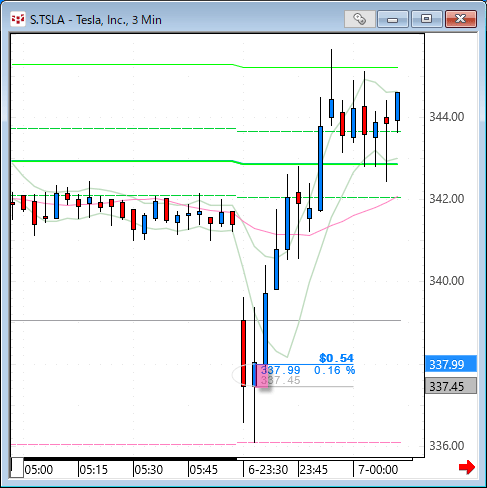The height and width of the screenshot is (488, 487).
Task: Click the $0.54 profit label on the chart
Action: tap(336, 358)
